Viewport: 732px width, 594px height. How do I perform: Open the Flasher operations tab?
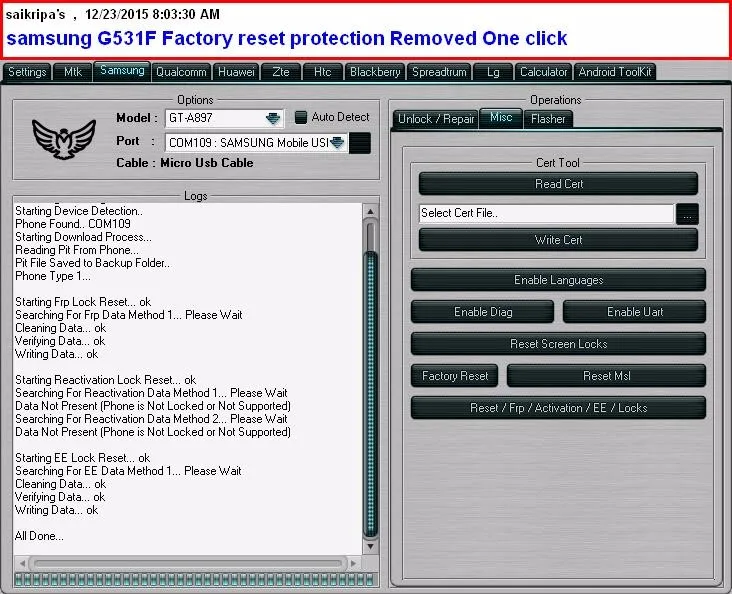coord(548,119)
